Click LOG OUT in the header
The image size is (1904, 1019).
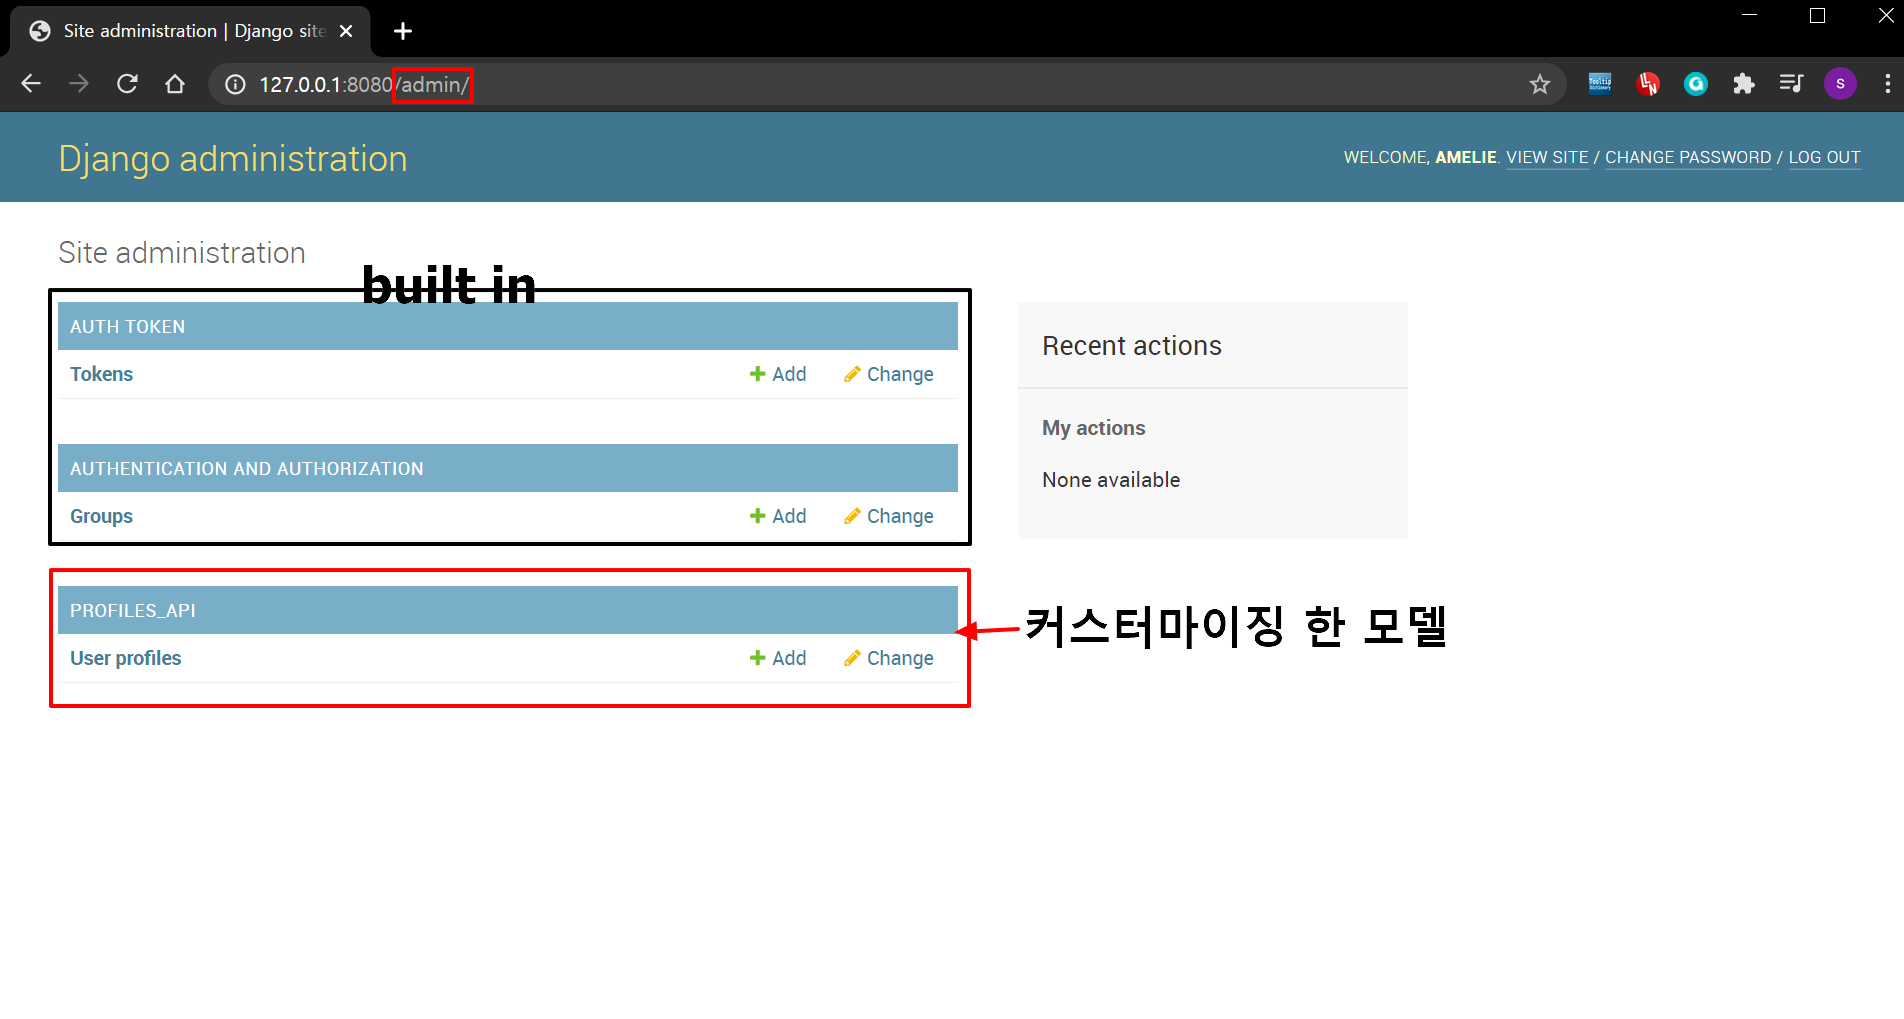(x=1824, y=157)
